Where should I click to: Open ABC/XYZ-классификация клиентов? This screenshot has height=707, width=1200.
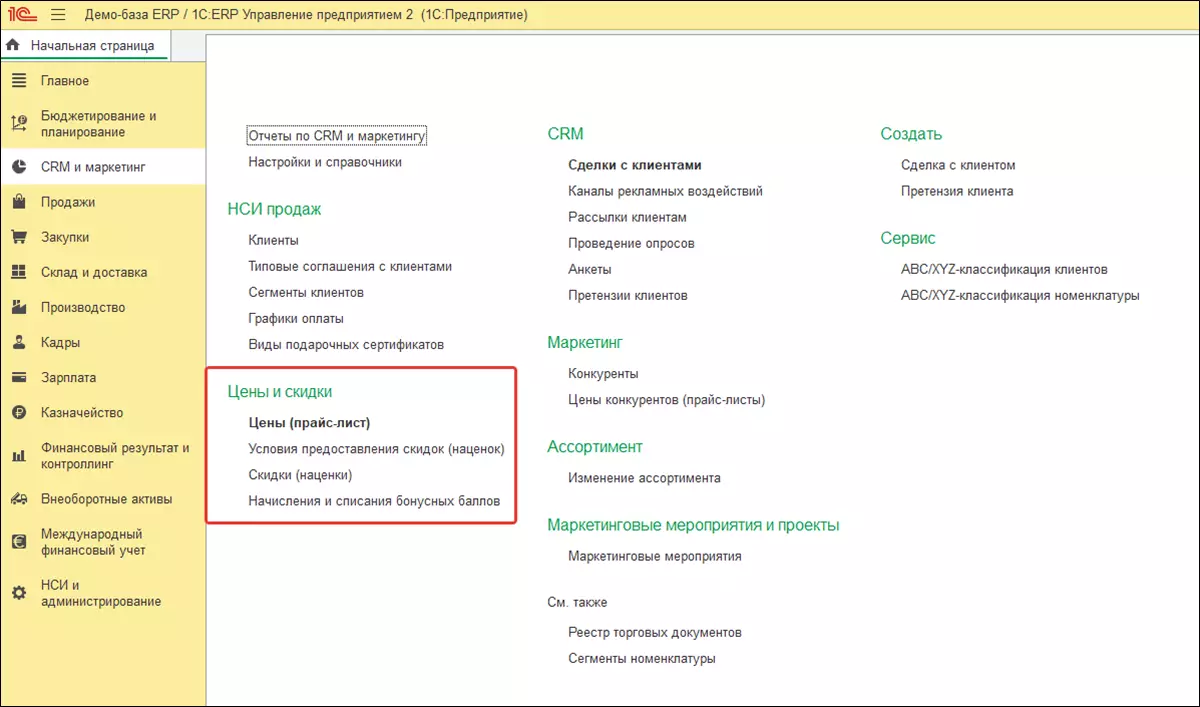coord(1004,270)
